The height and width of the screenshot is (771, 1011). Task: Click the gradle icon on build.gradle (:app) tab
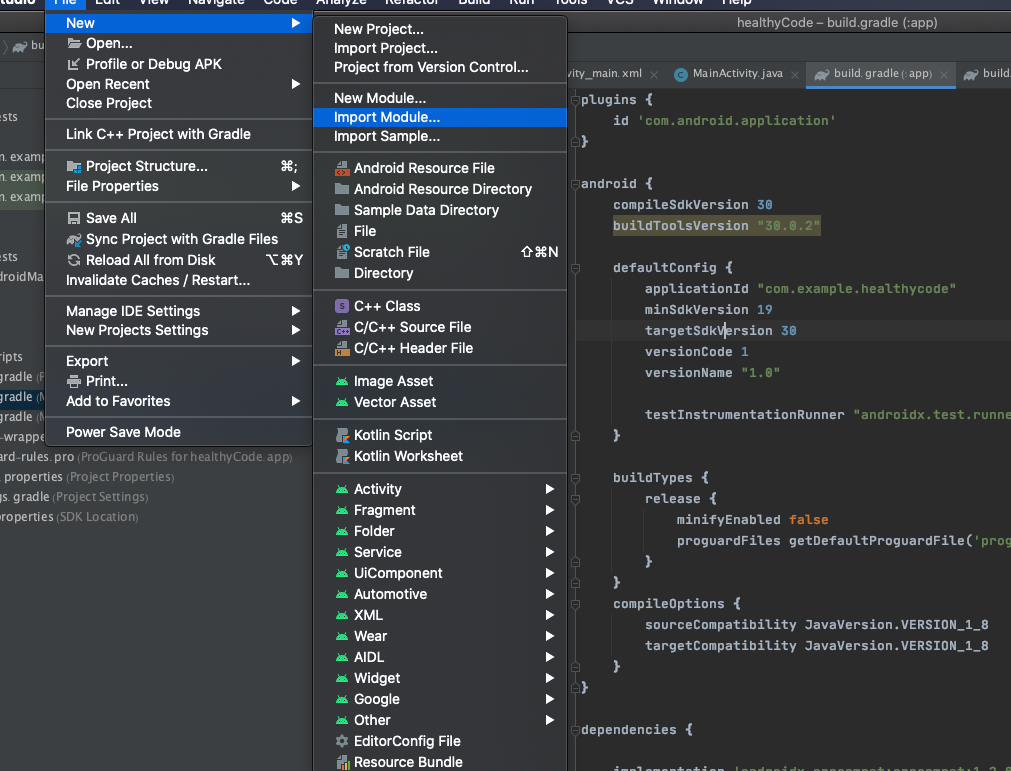click(x=821, y=75)
